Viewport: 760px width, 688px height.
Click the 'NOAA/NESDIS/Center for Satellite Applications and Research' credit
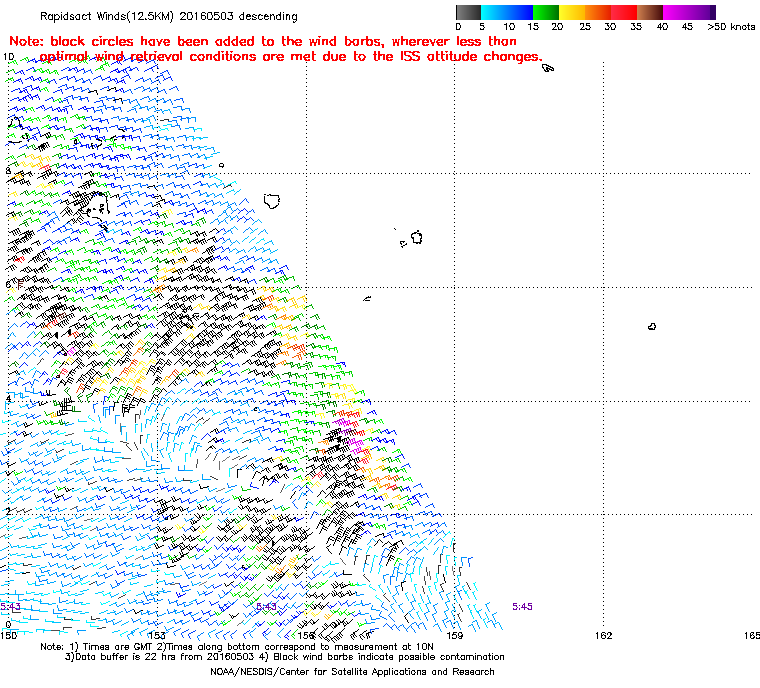click(x=352, y=672)
